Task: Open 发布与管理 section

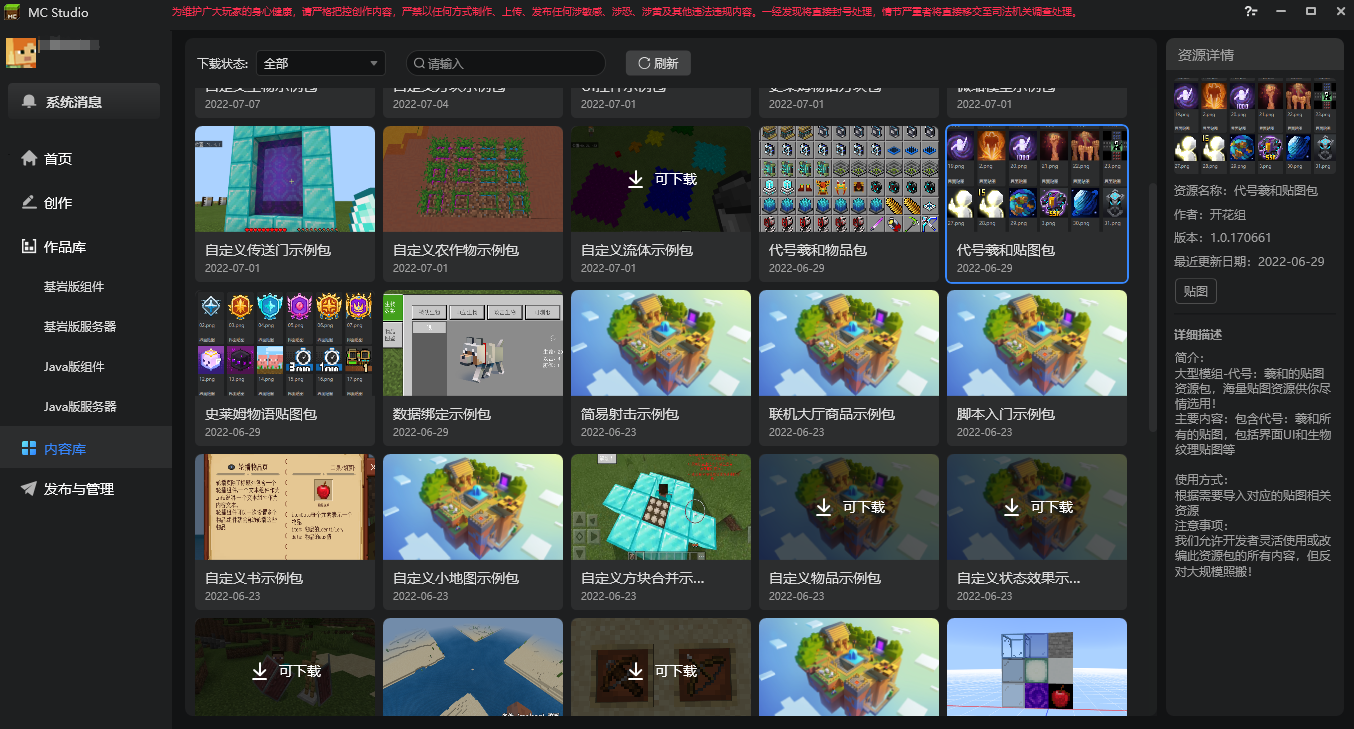Action: (68, 489)
